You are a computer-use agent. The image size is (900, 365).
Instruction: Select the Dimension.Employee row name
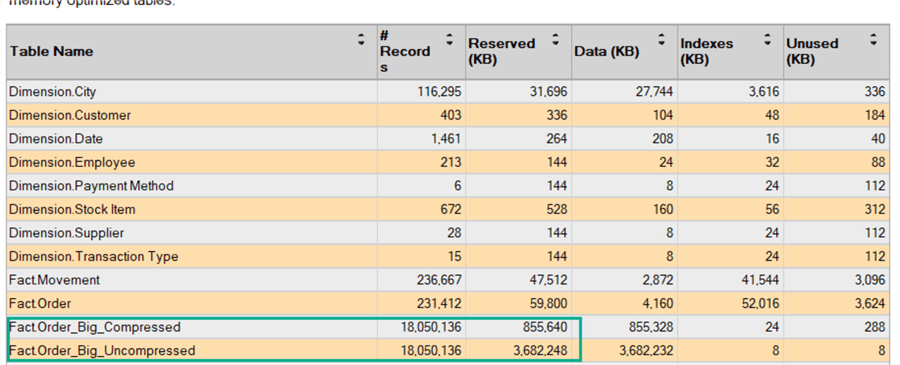72,162
